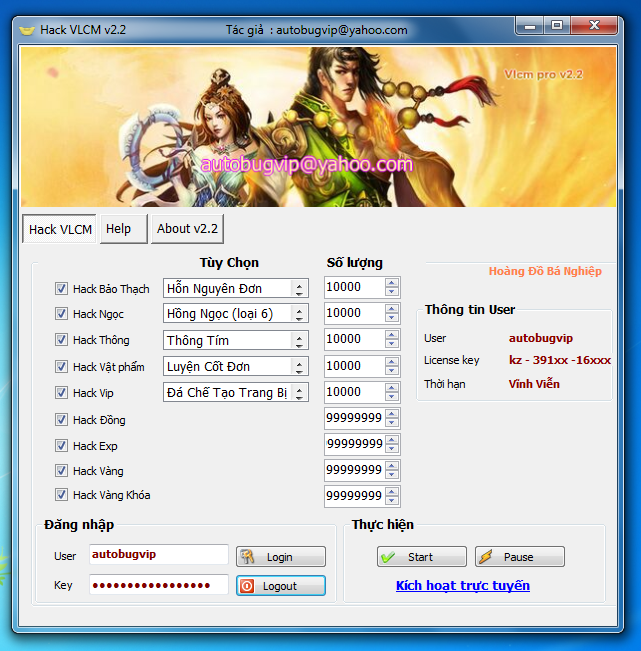Toggle the Hack Exp checkbox
This screenshot has width=641, height=651.
pyautogui.click(x=61, y=446)
